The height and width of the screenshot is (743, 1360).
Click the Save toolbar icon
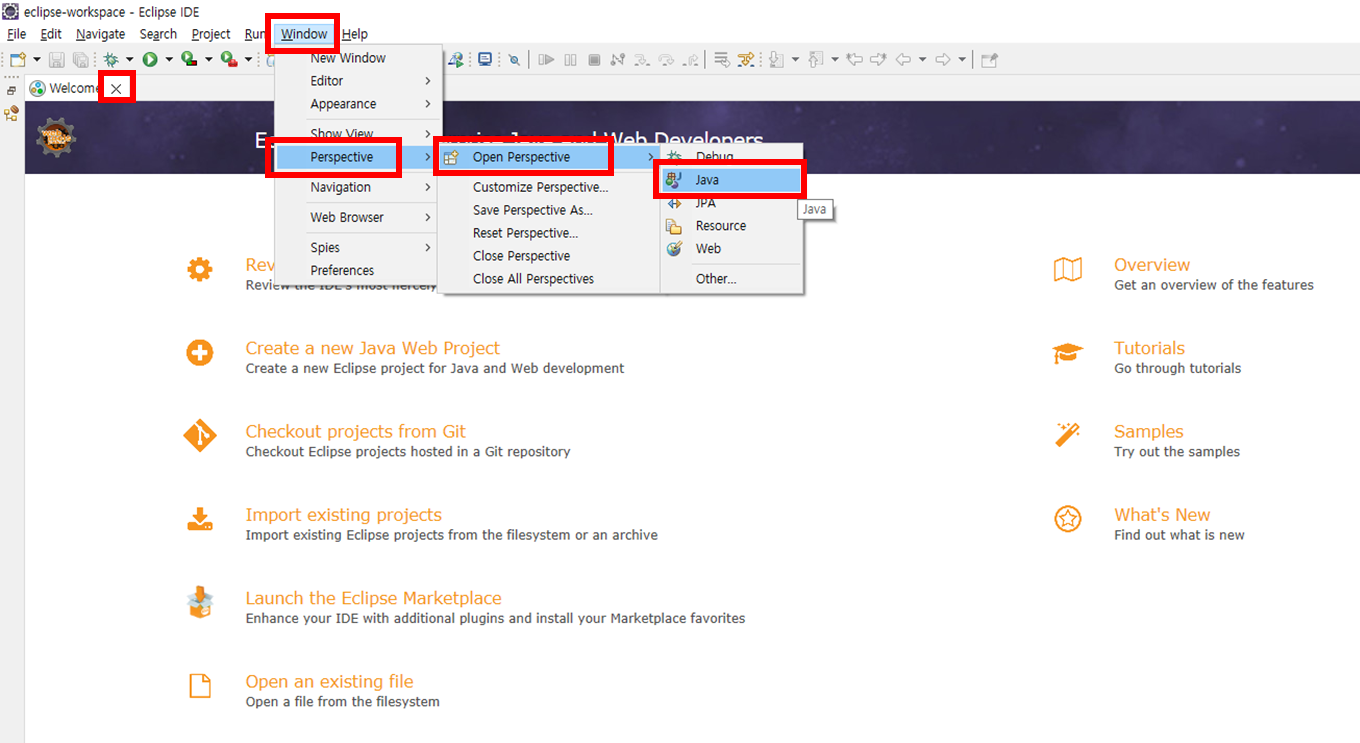pyautogui.click(x=56, y=60)
